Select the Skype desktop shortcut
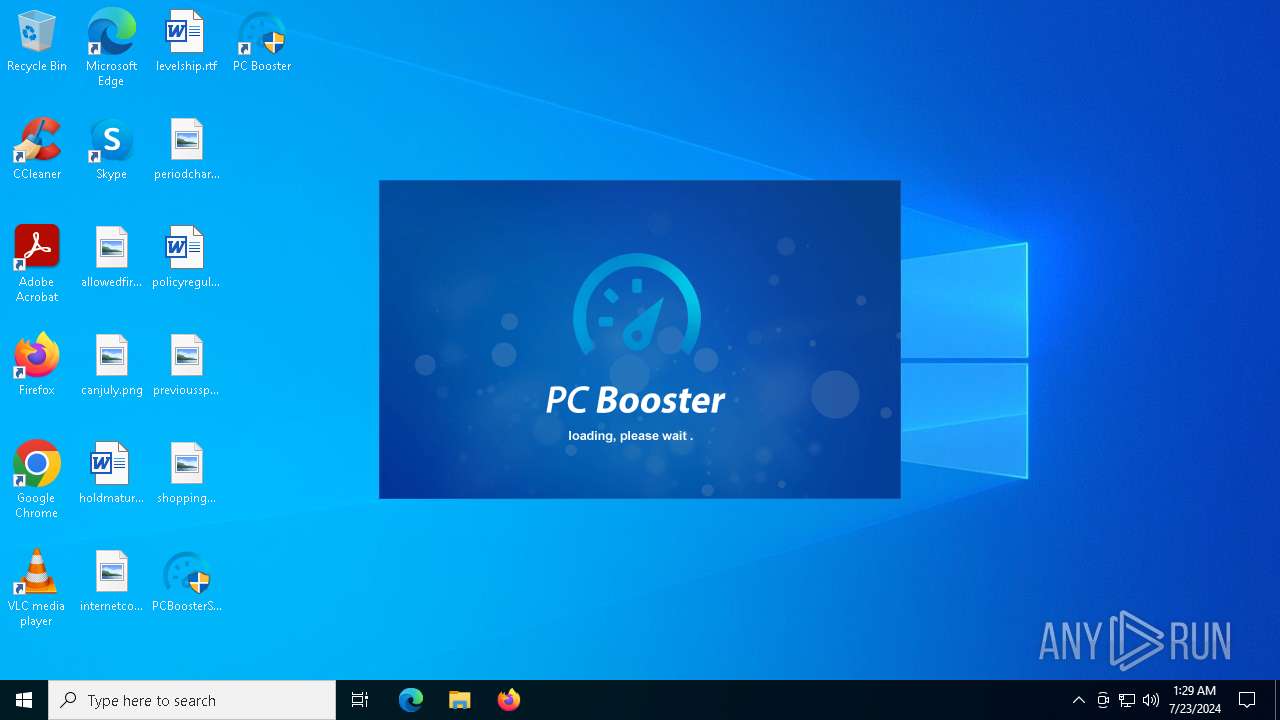The width and height of the screenshot is (1280, 720). [111, 150]
